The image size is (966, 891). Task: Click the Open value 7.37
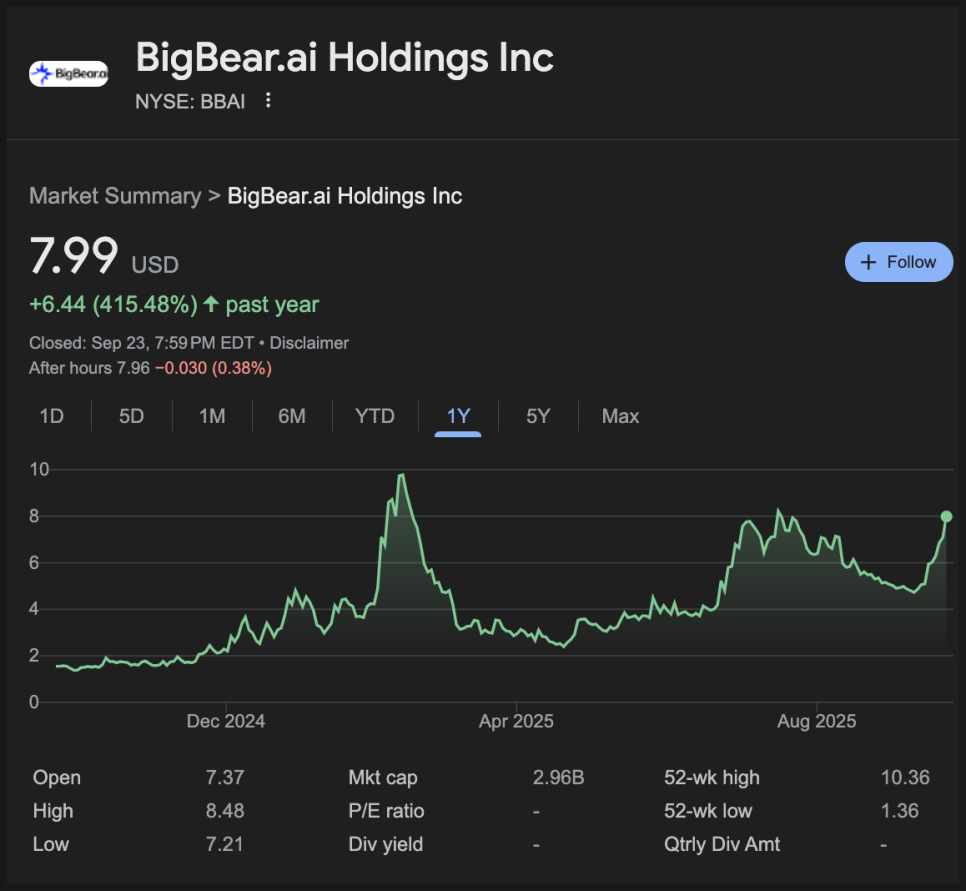click(x=225, y=778)
